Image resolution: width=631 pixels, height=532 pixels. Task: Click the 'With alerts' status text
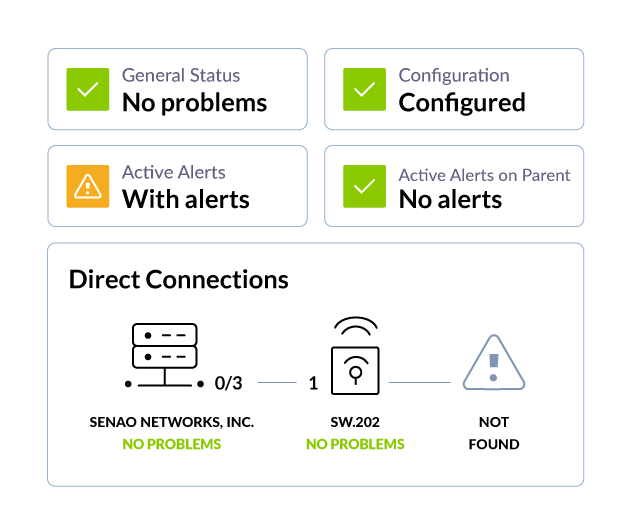coord(186,199)
